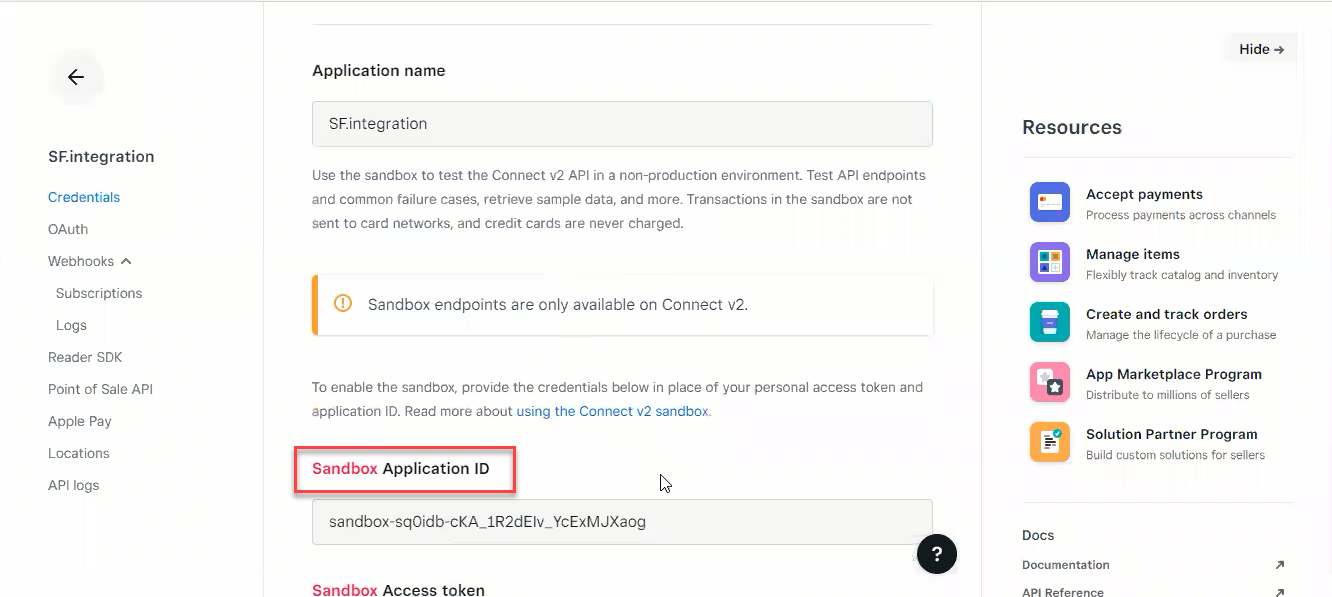Click the SF.integration sidebar title

(101, 156)
